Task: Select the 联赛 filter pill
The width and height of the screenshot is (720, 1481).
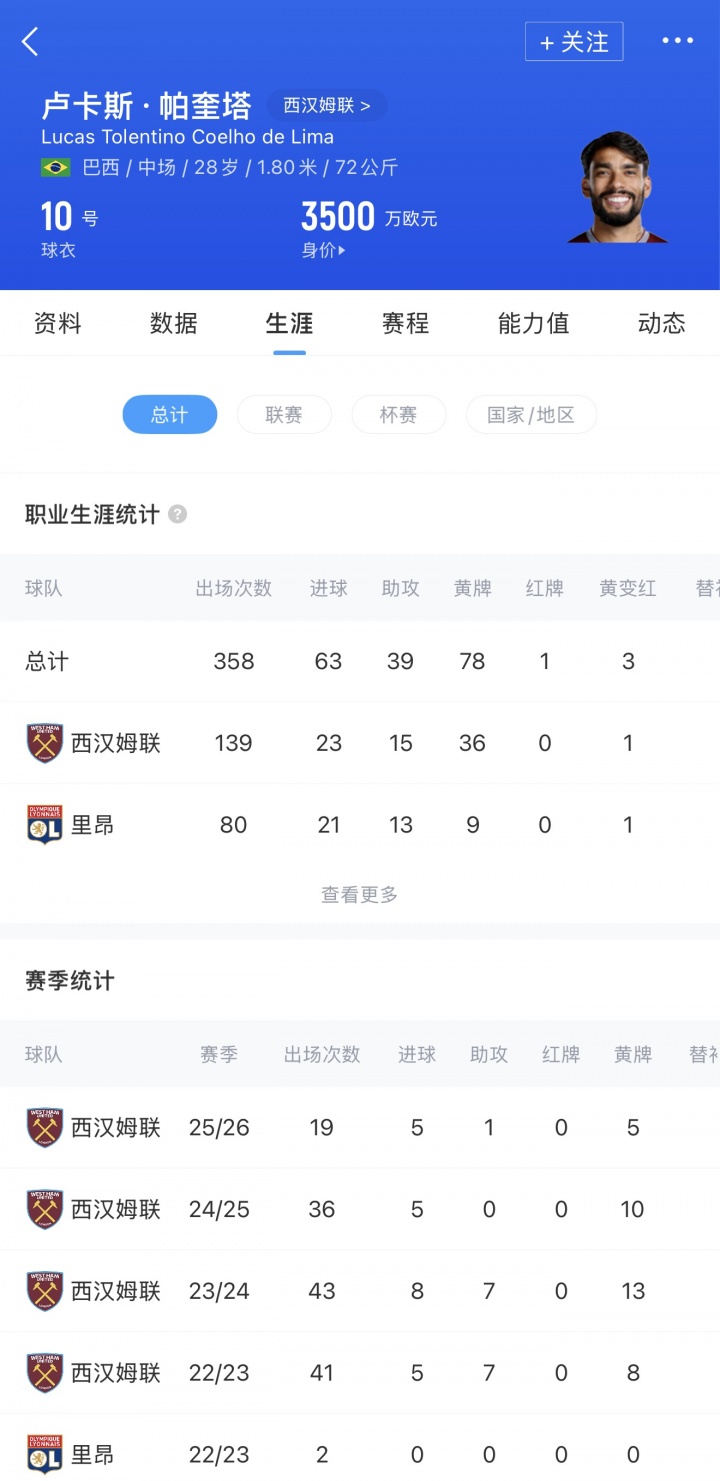Action: (x=284, y=415)
